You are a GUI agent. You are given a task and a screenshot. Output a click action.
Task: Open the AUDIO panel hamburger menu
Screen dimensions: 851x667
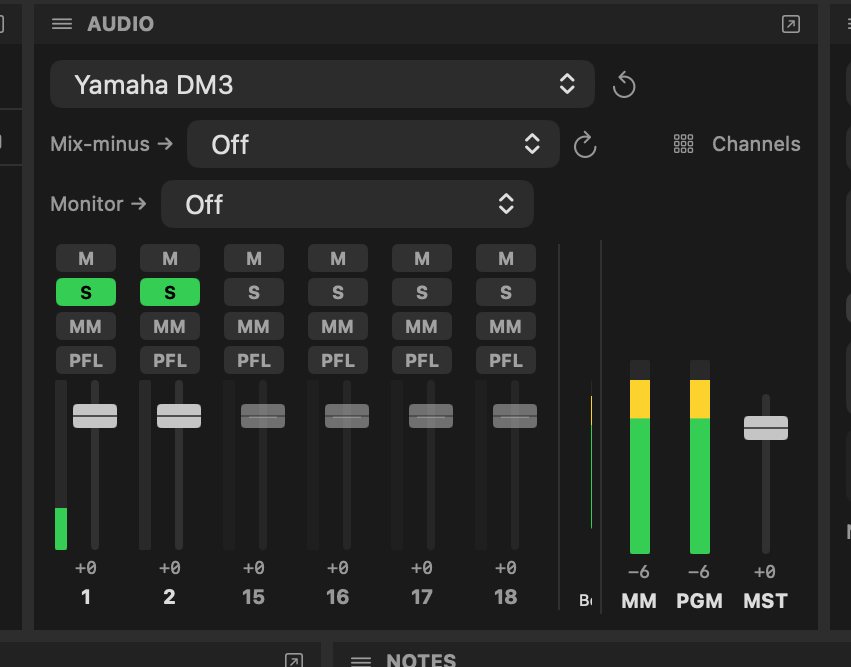[x=62, y=24]
